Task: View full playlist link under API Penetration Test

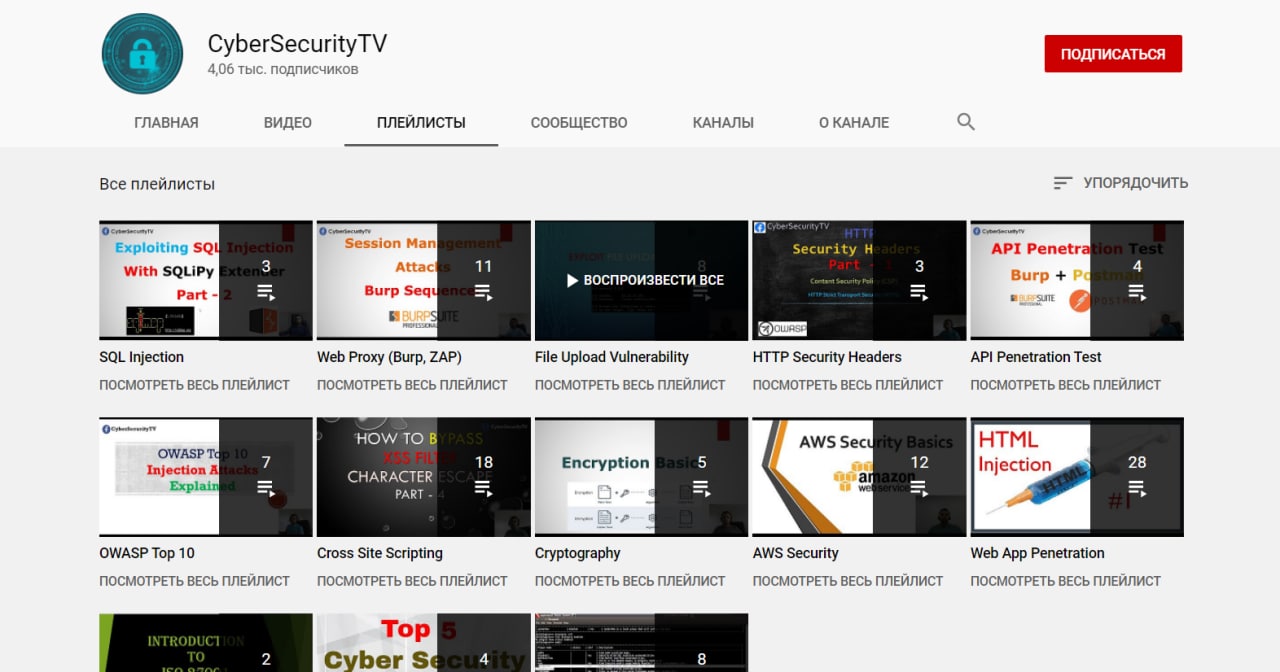Action: coord(1066,385)
